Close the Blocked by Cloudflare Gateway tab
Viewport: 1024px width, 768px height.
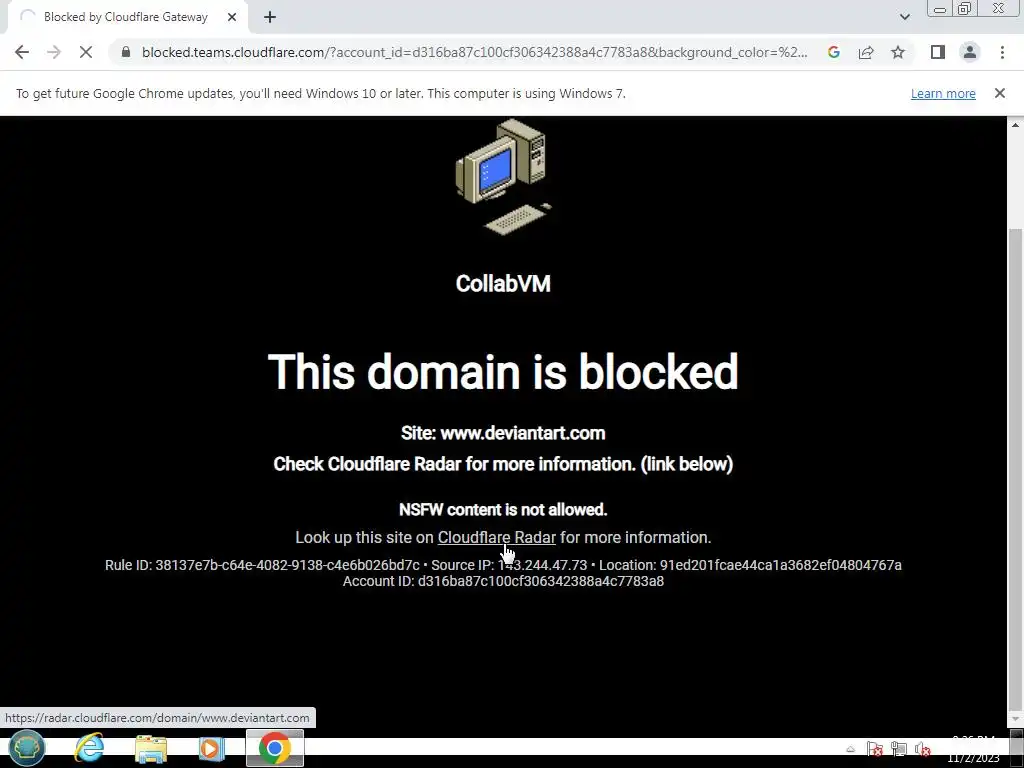(232, 17)
